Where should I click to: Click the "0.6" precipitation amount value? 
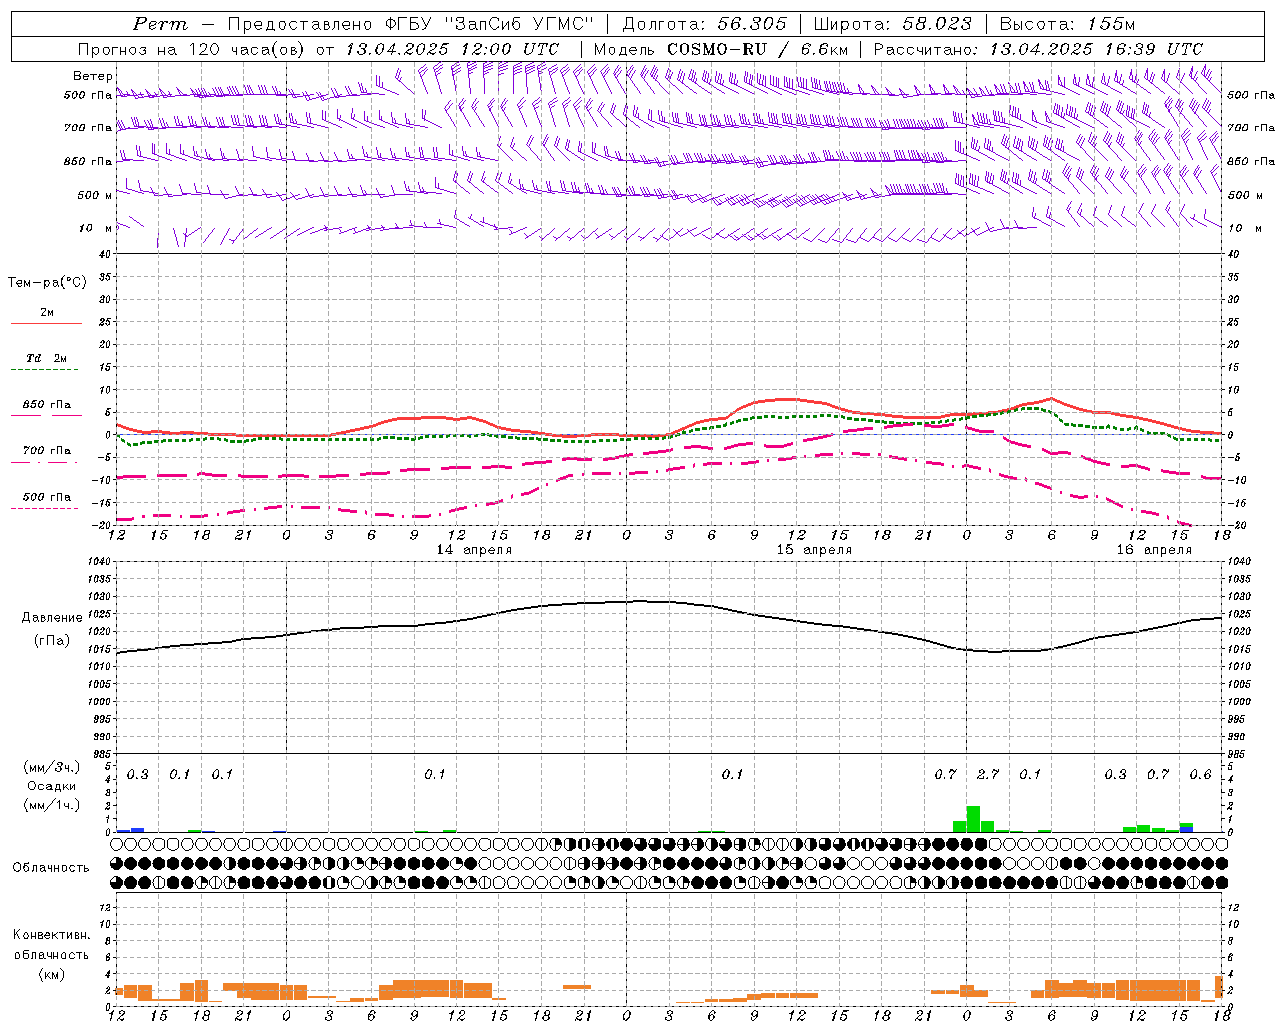[x=1200, y=774]
